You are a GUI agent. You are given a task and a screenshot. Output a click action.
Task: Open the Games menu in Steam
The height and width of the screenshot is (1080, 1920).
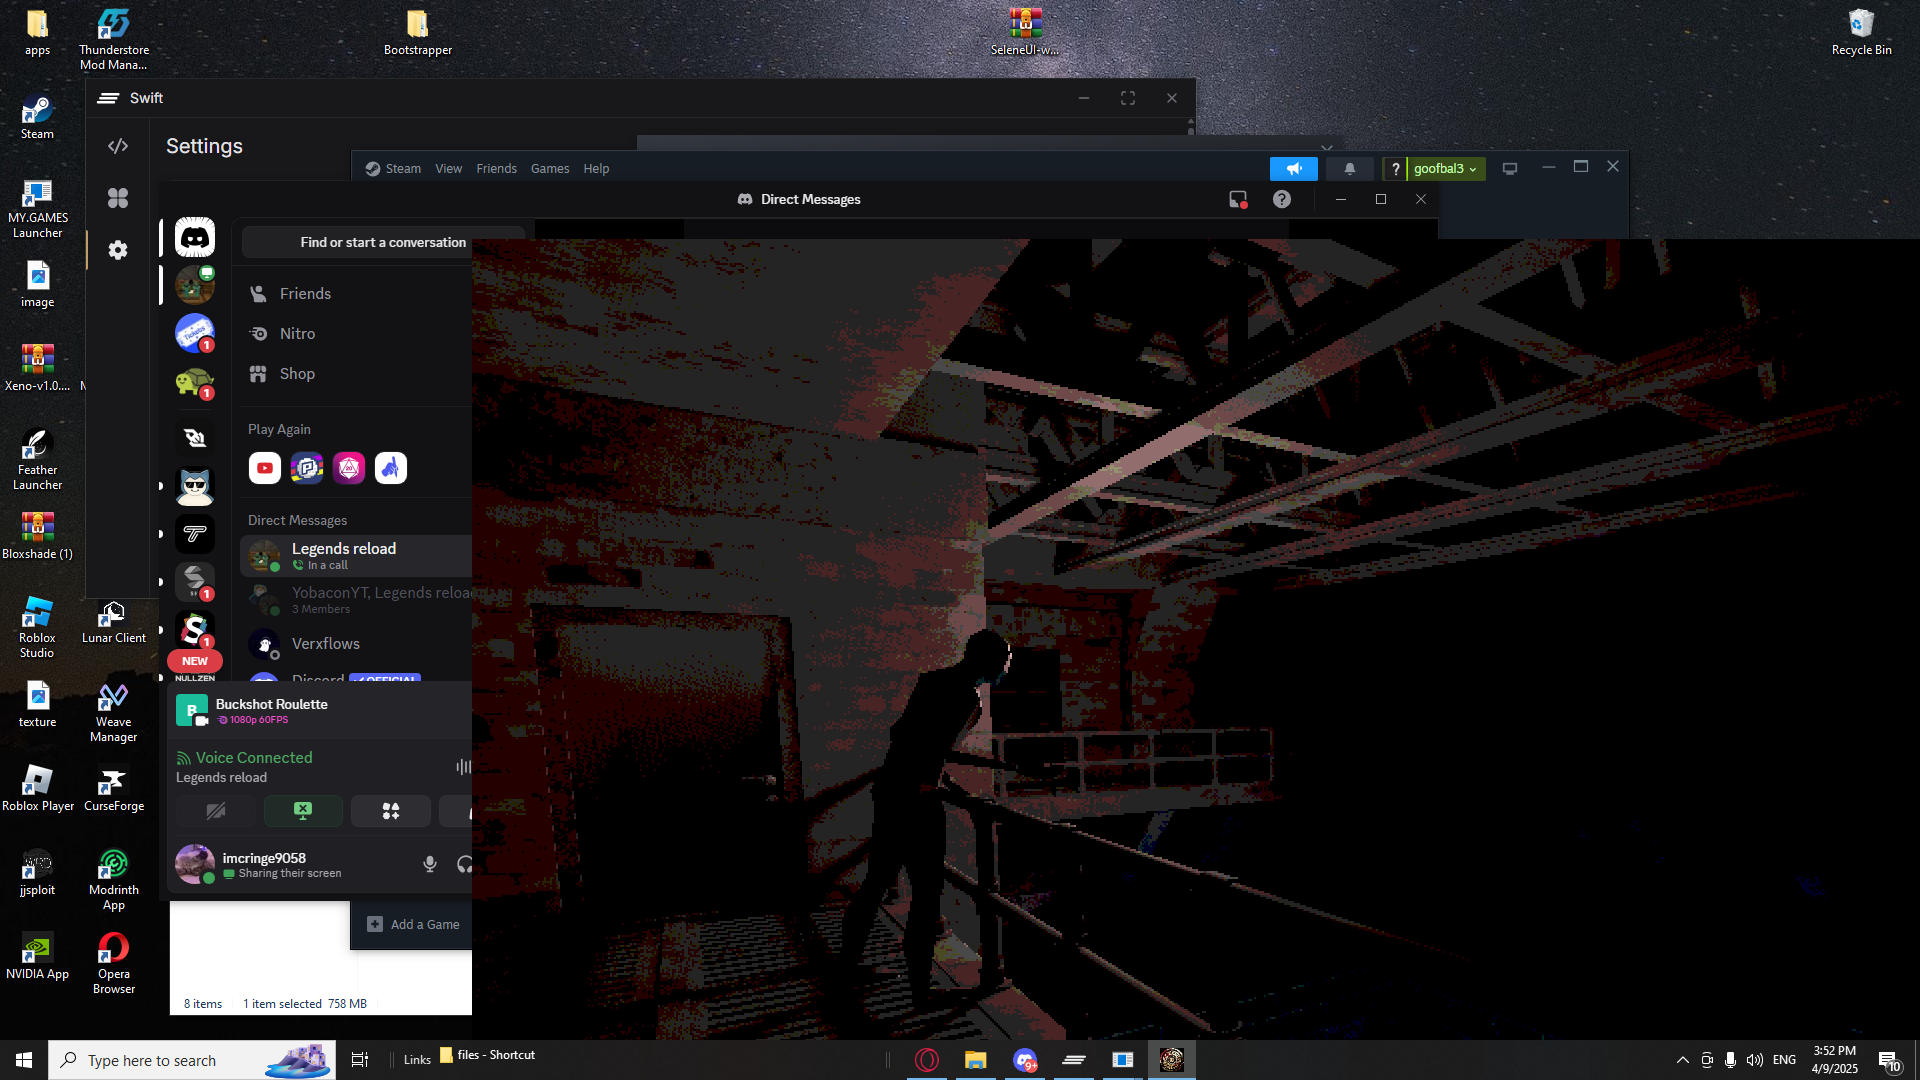[550, 169]
